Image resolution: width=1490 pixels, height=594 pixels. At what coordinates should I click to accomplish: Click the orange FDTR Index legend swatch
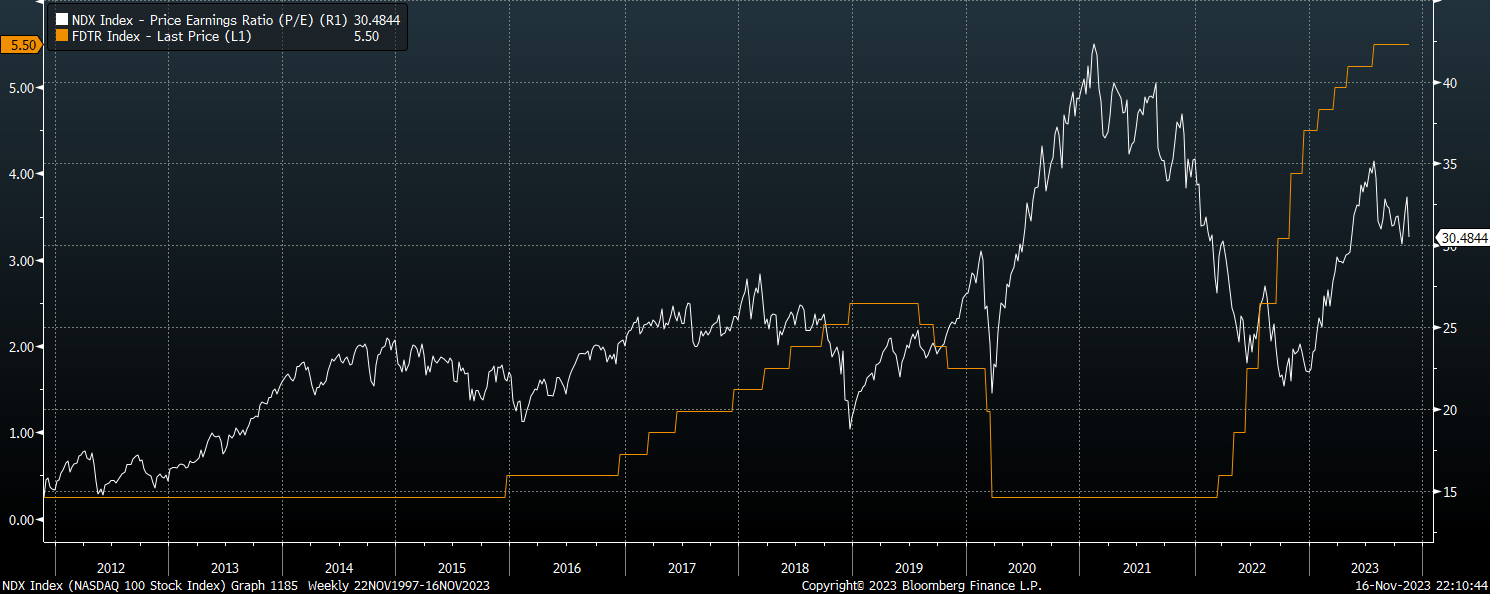pos(62,35)
